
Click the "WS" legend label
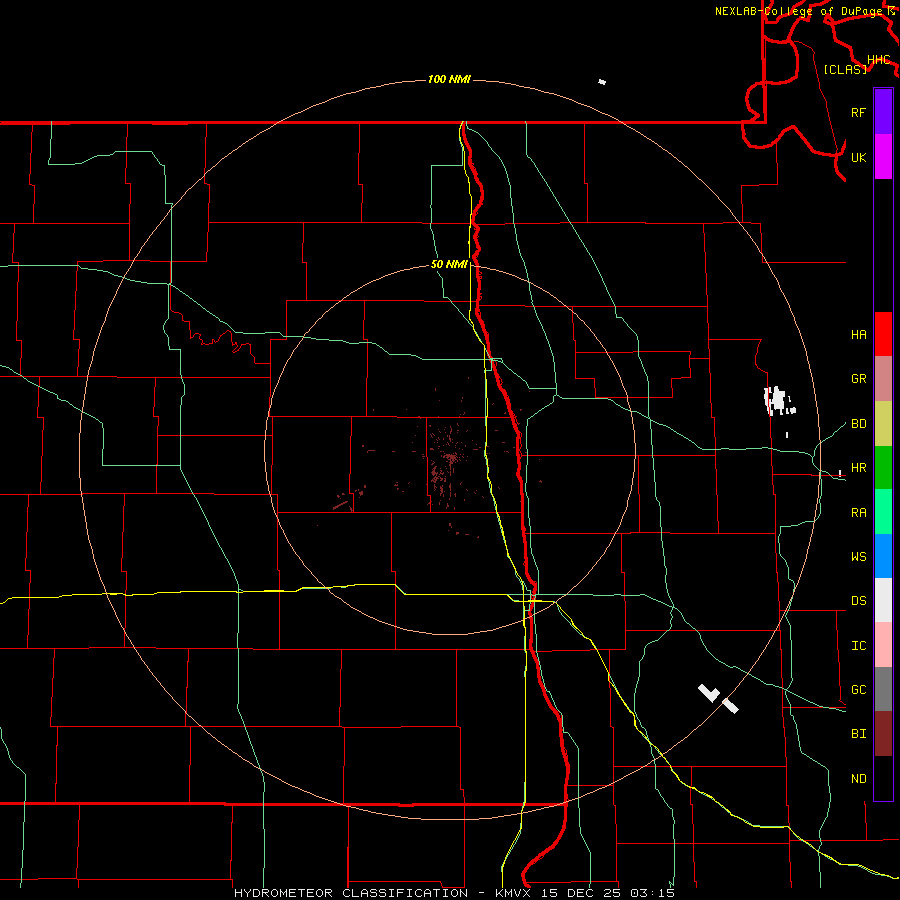pyautogui.click(x=858, y=556)
